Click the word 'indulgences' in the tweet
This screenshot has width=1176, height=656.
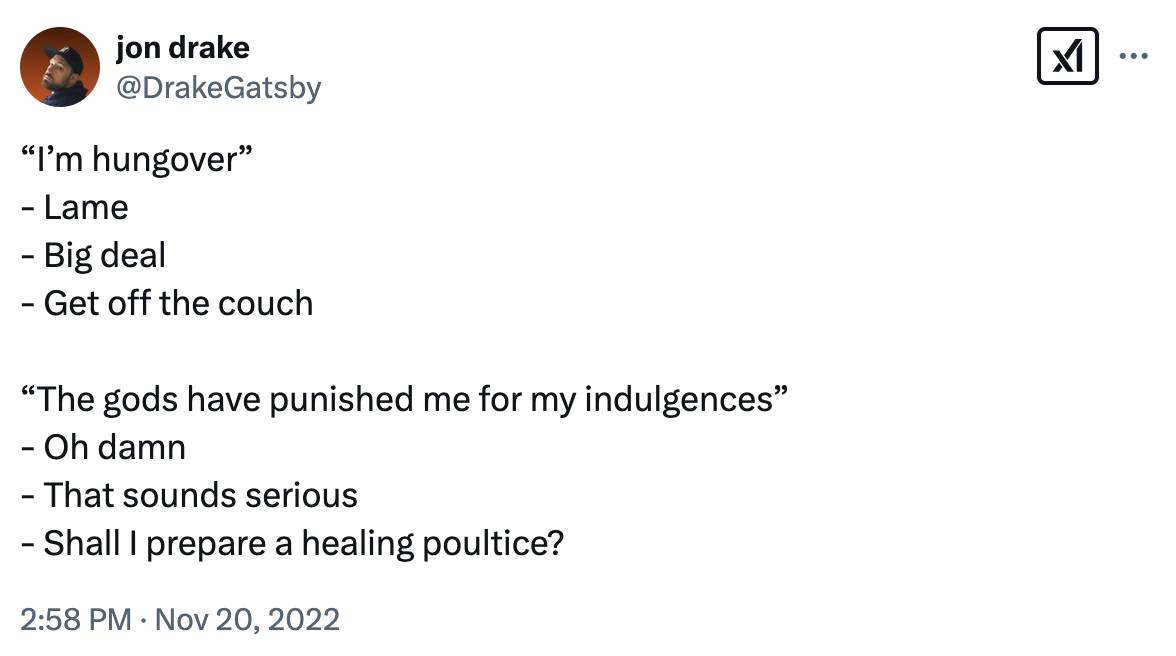click(679, 400)
